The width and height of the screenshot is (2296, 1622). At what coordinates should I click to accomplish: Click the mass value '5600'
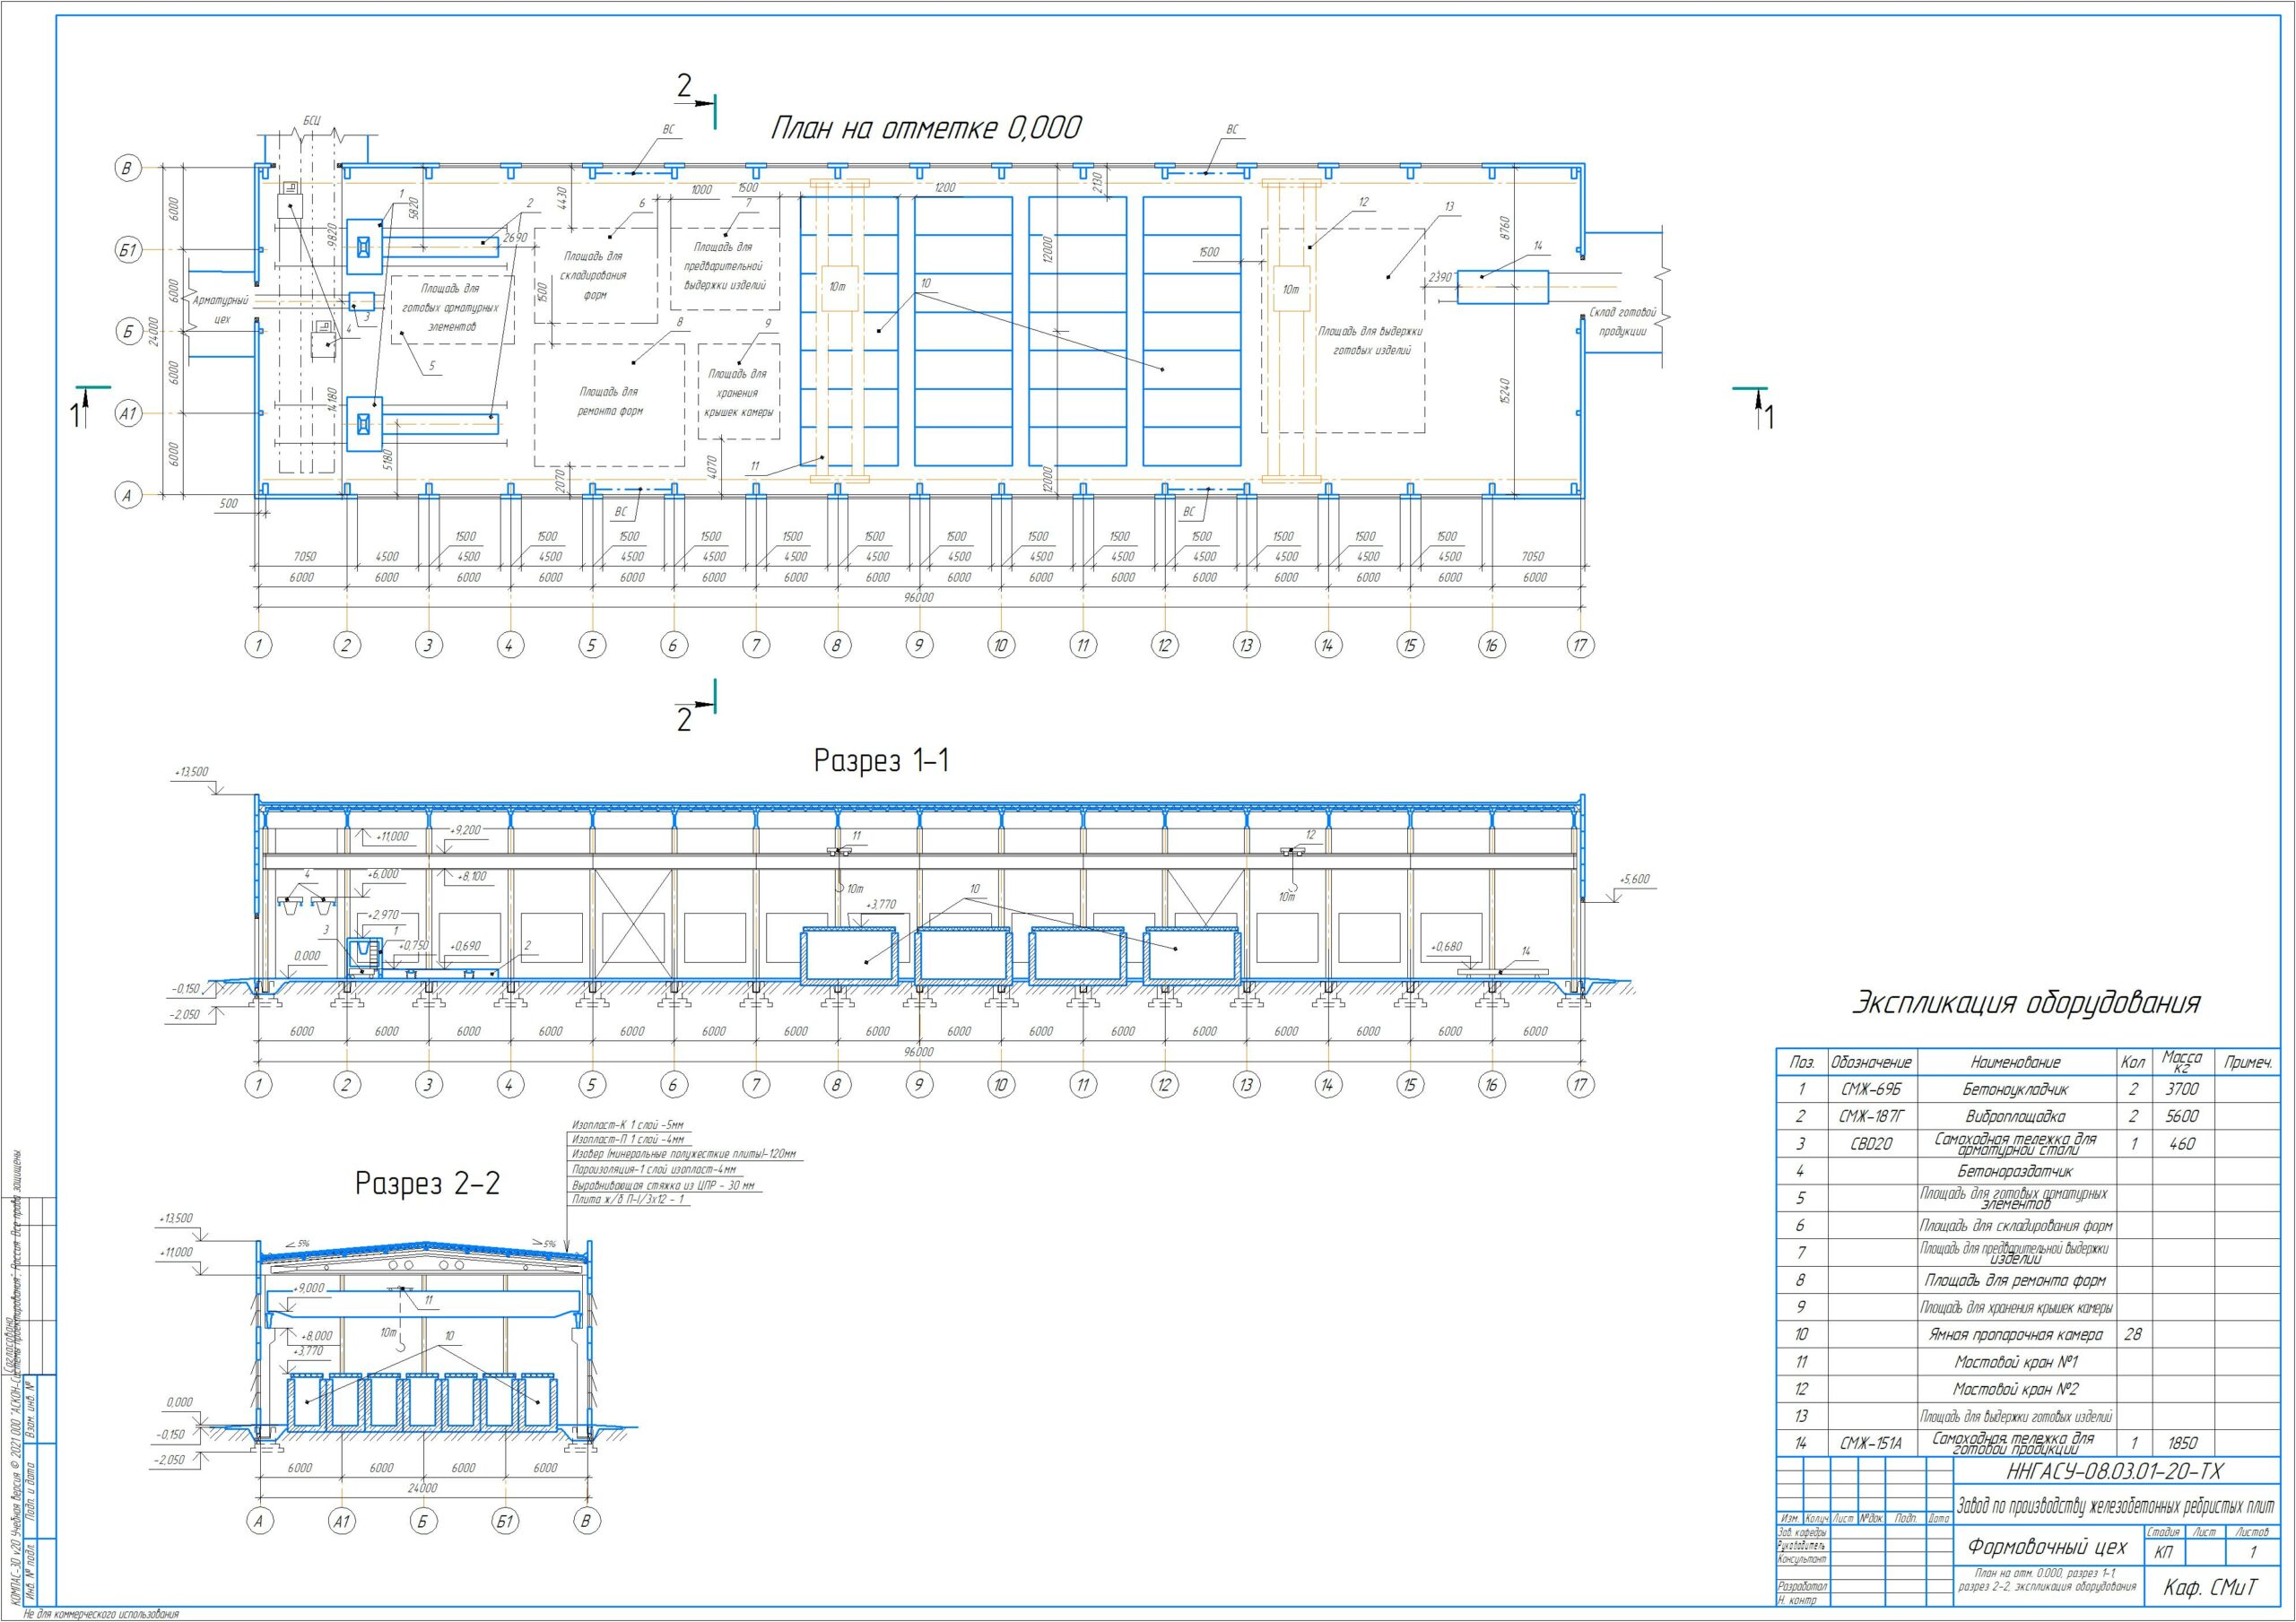tap(2182, 1117)
